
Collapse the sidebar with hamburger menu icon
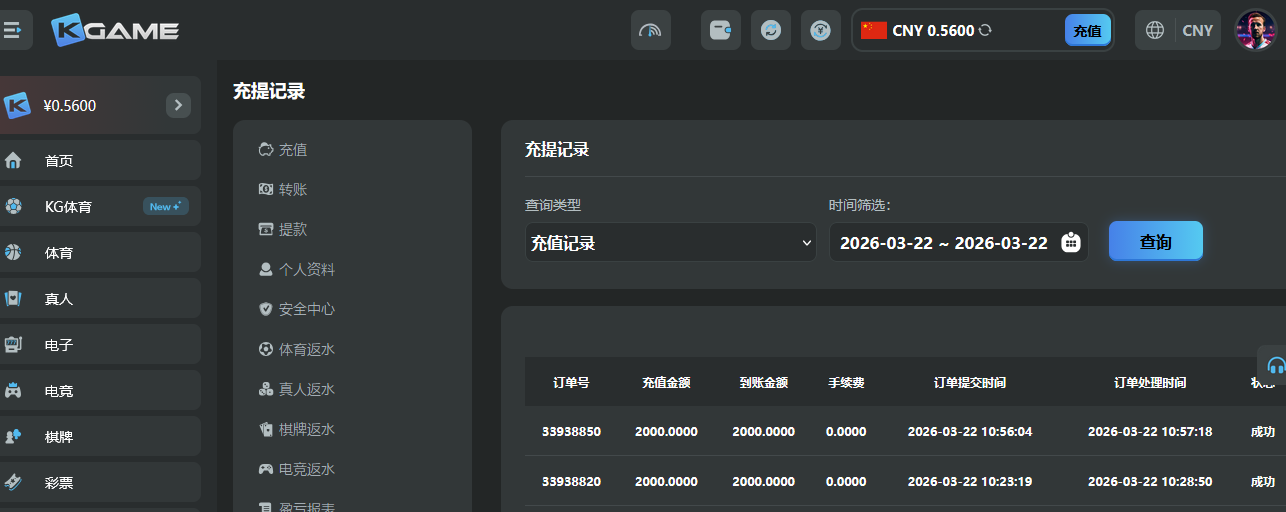13,30
